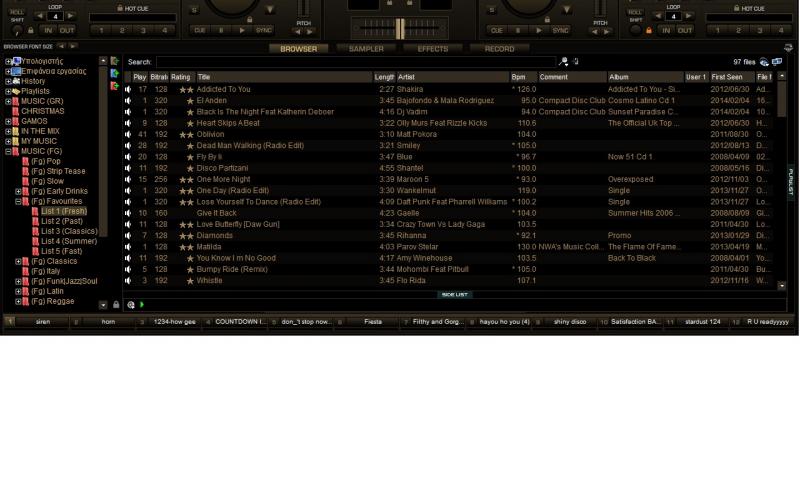Click the red folder icon beside tree
This screenshot has height=500, width=800.
coord(115,86)
